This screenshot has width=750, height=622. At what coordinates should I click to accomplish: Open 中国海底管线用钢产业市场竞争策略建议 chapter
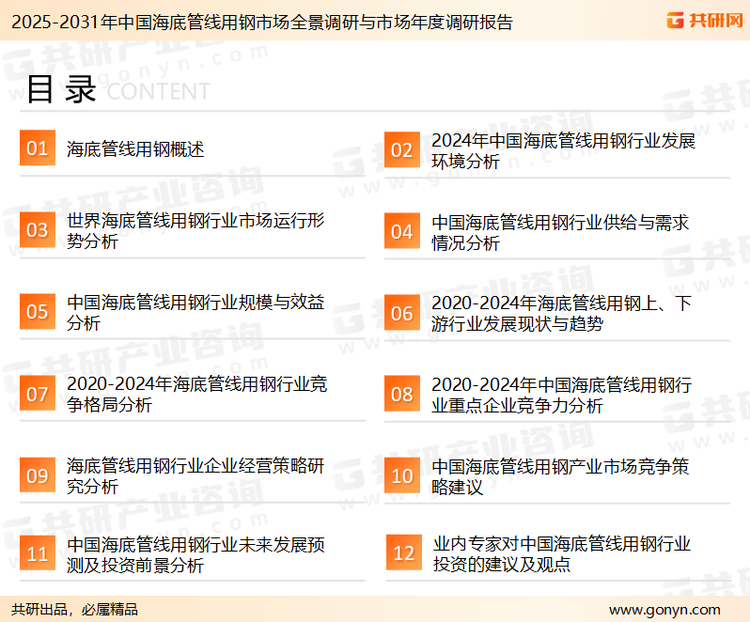(x=560, y=476)
